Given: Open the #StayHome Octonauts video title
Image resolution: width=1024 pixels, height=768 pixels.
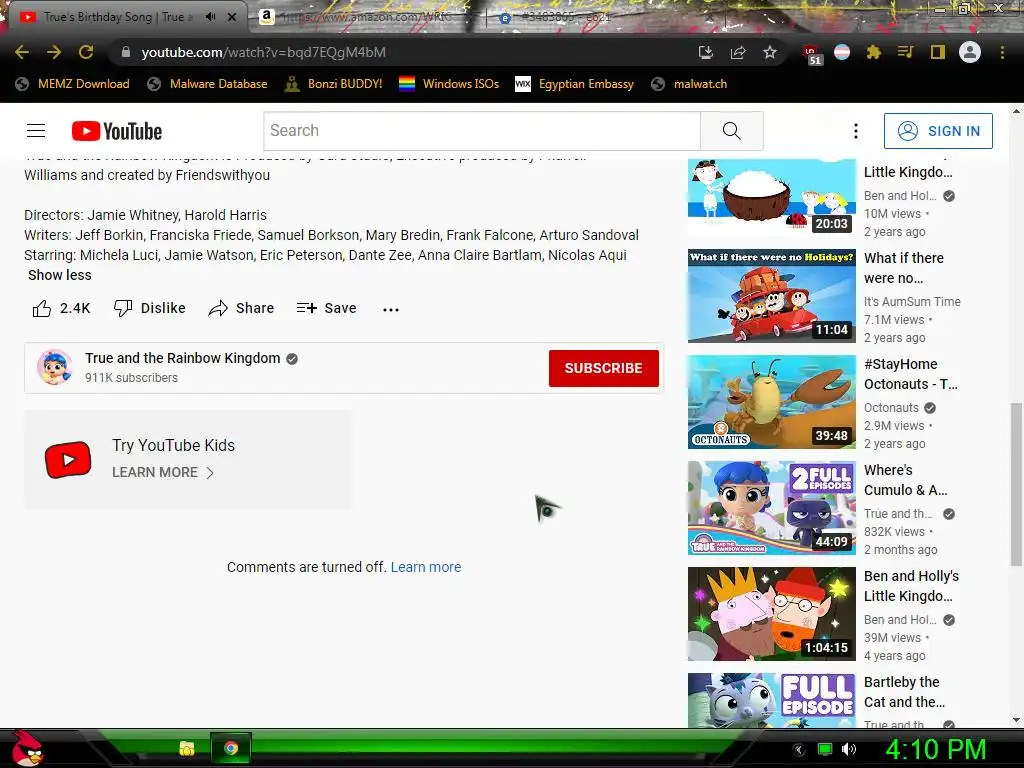Looking at the screenshot, I should pos(911,374).
